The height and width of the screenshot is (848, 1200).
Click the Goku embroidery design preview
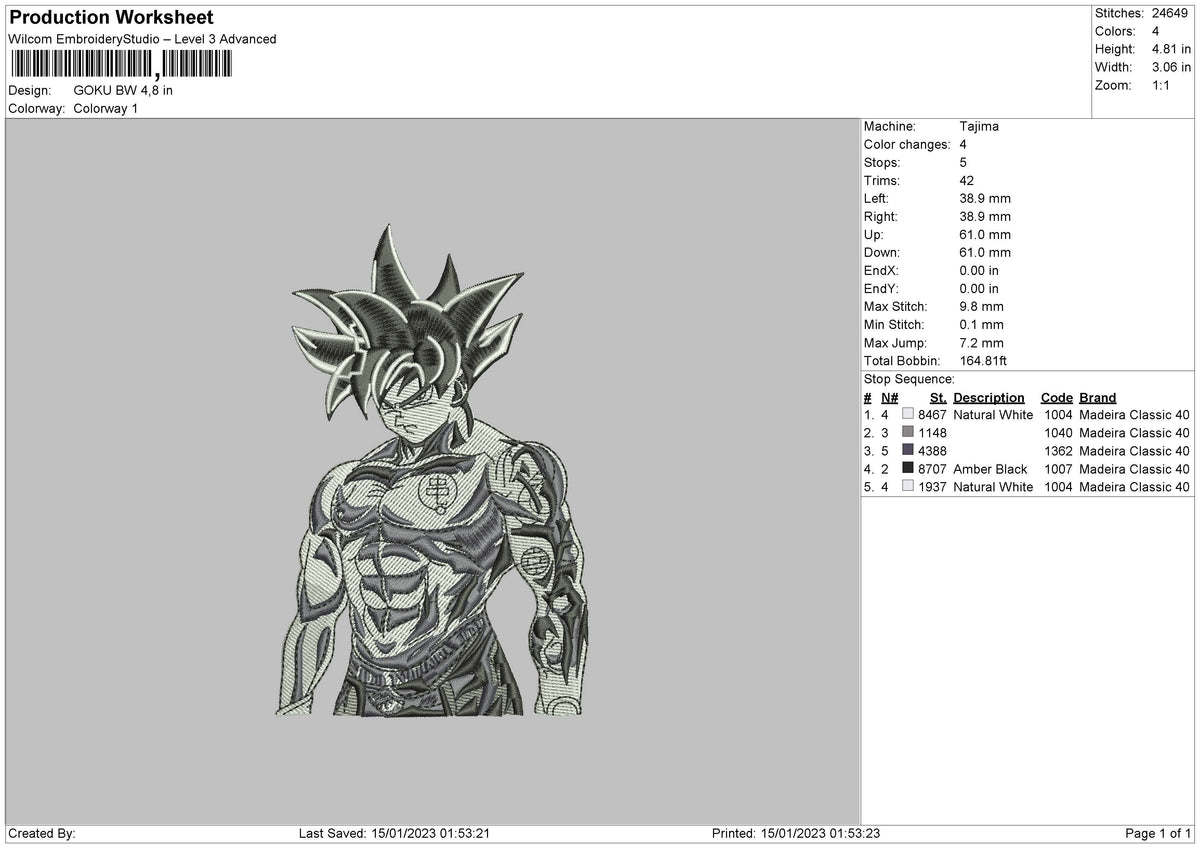pos(433,469)
